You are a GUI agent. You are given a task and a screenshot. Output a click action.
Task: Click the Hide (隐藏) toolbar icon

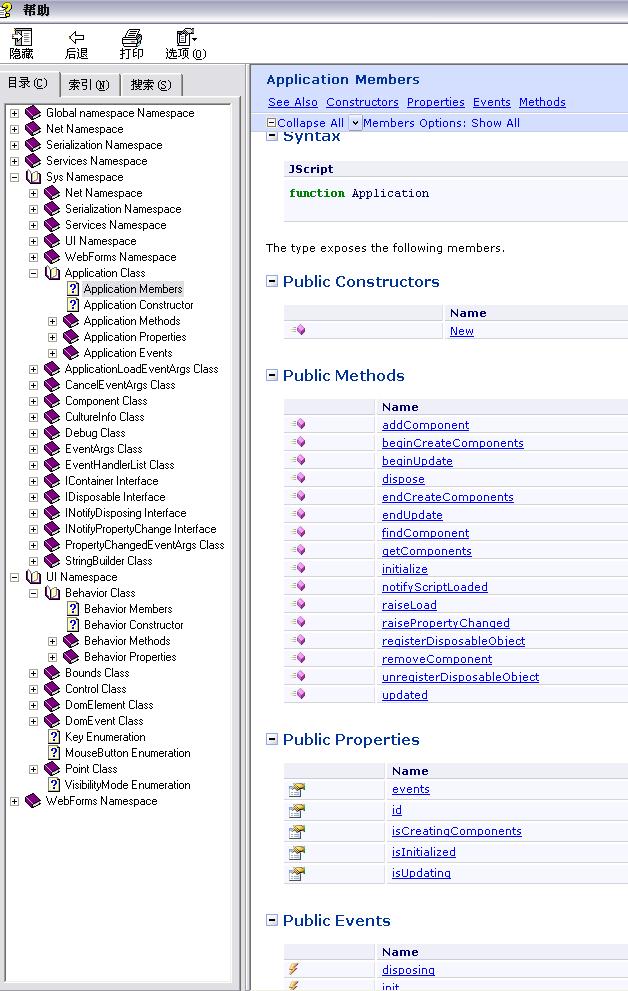(21, 38)
